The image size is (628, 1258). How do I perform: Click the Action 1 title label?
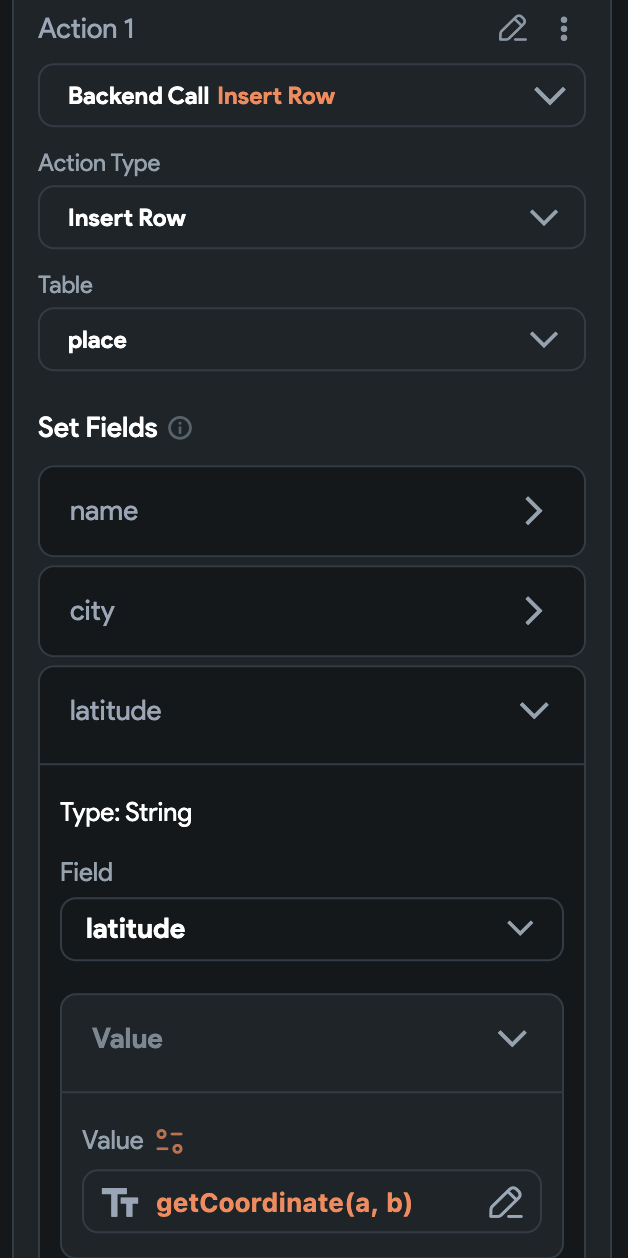(x=86, y=29)
